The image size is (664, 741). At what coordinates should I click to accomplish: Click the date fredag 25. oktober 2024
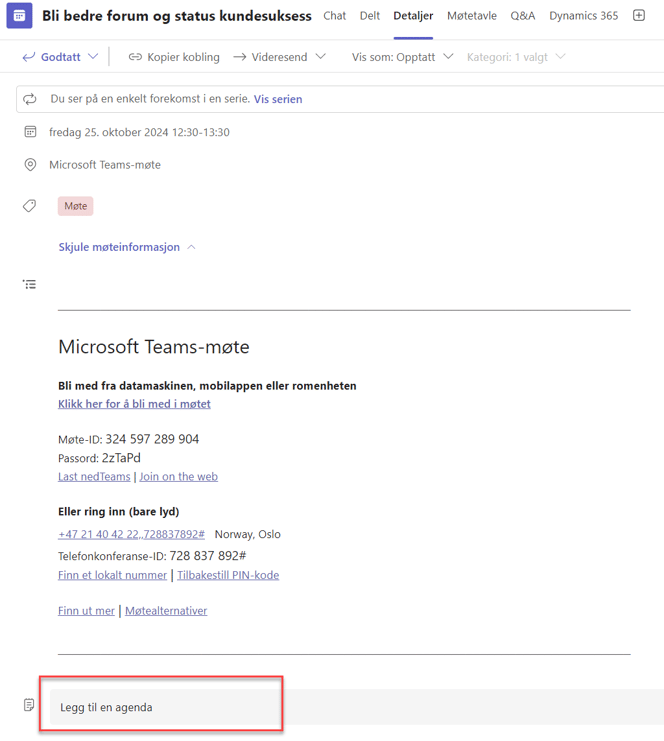[x=139, y=132]
